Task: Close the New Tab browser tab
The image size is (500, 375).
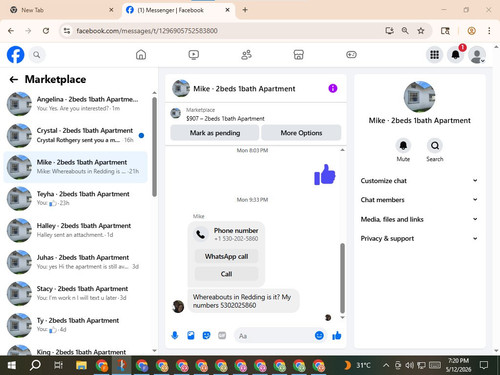Action: pyautogui.click(x=111, y=10)
